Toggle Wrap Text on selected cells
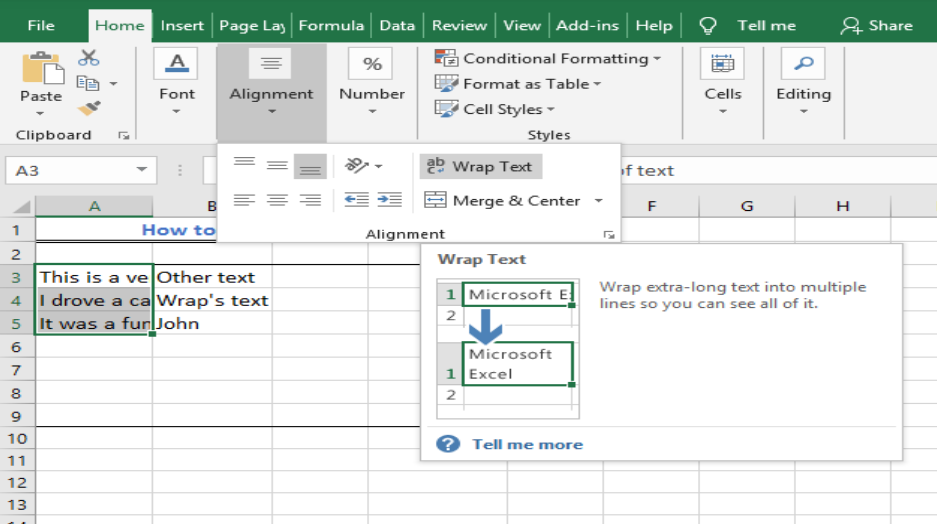 (x=480, y=167)
